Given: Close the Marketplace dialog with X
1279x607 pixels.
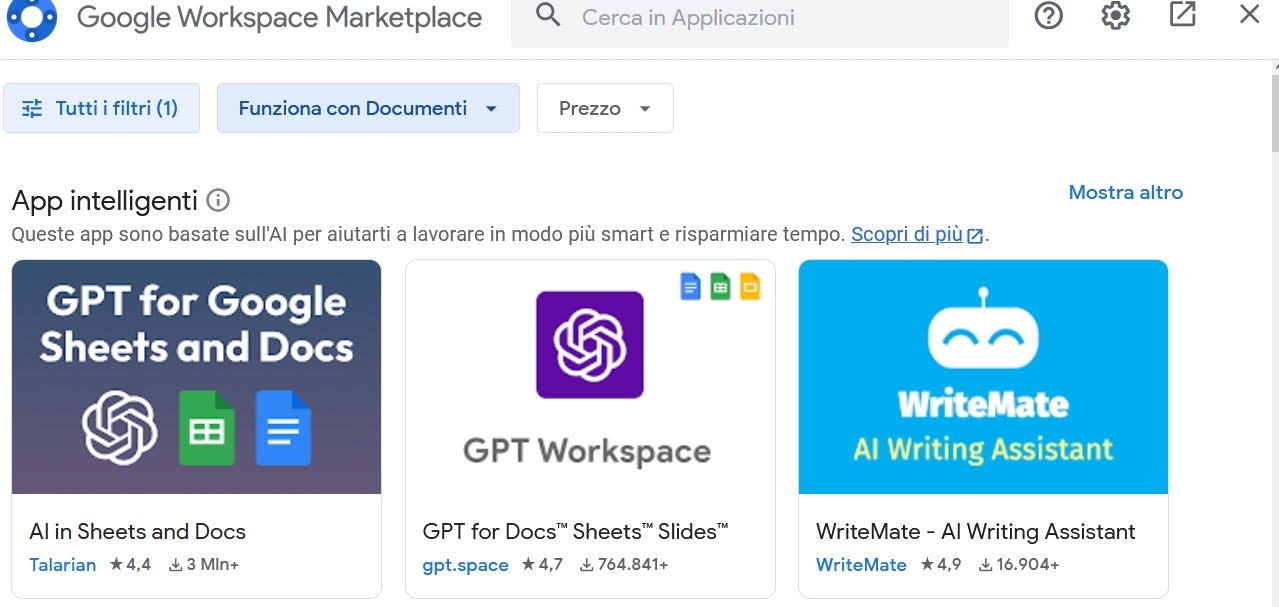Looking at the screenshot, I should tap(1249, 14).
